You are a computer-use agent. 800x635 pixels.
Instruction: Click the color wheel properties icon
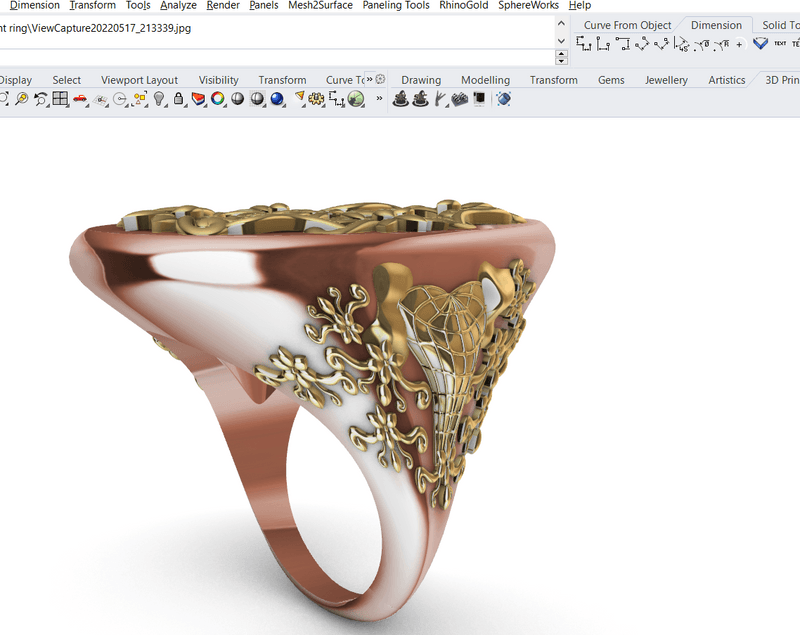click(218, 98)
